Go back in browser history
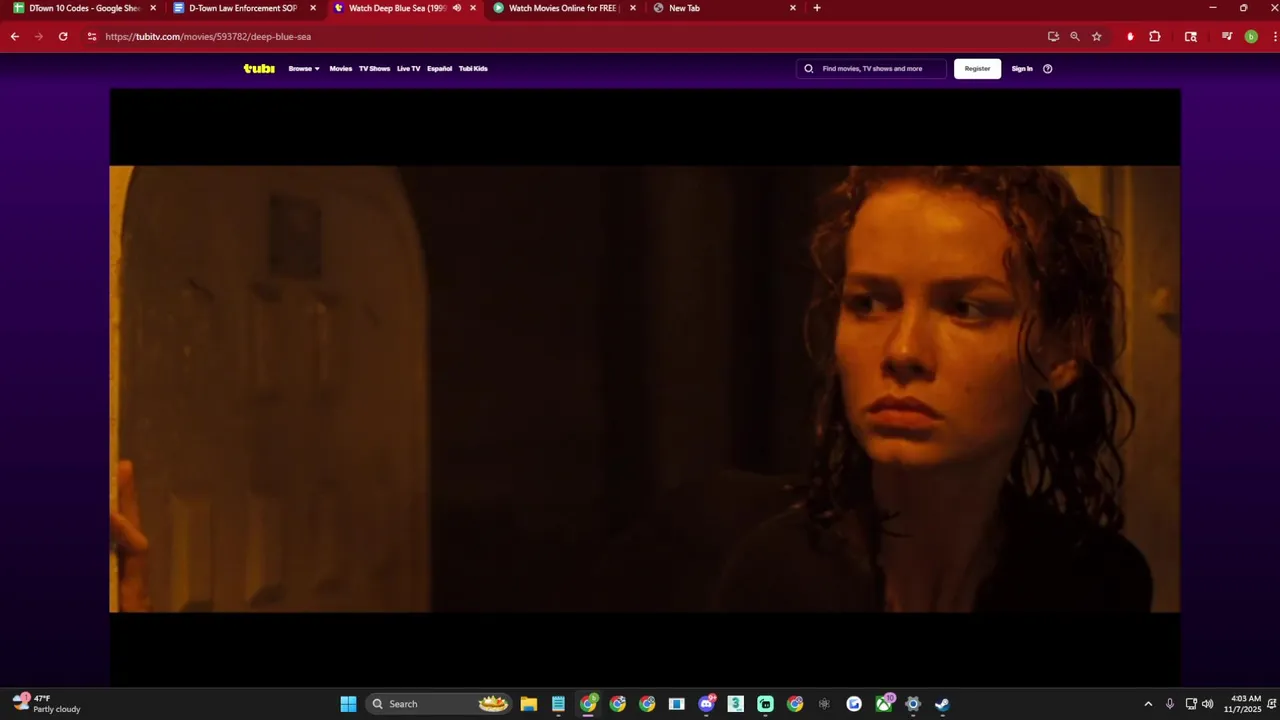 coord(15,37)
